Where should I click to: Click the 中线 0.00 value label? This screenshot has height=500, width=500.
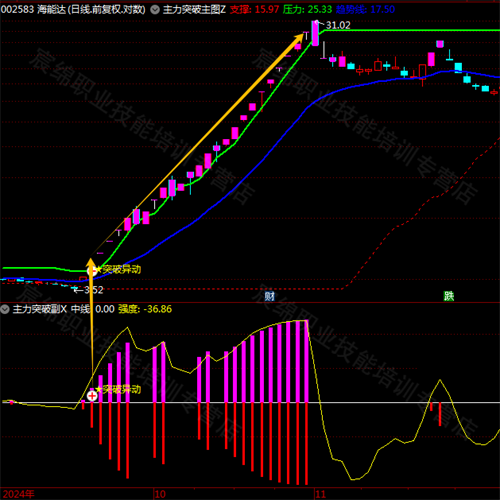pyautogui.click(x=93, y=309)
